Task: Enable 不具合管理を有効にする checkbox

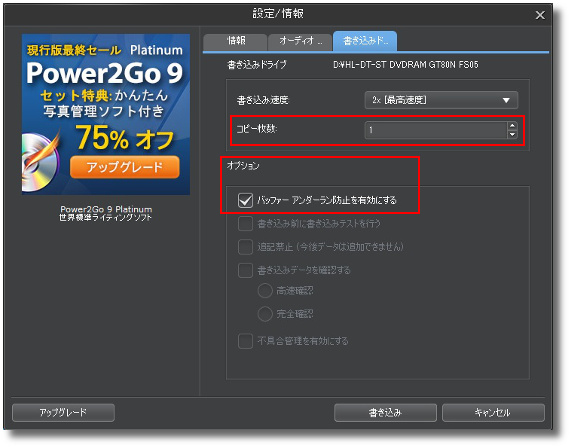Action: pos(245,341)
